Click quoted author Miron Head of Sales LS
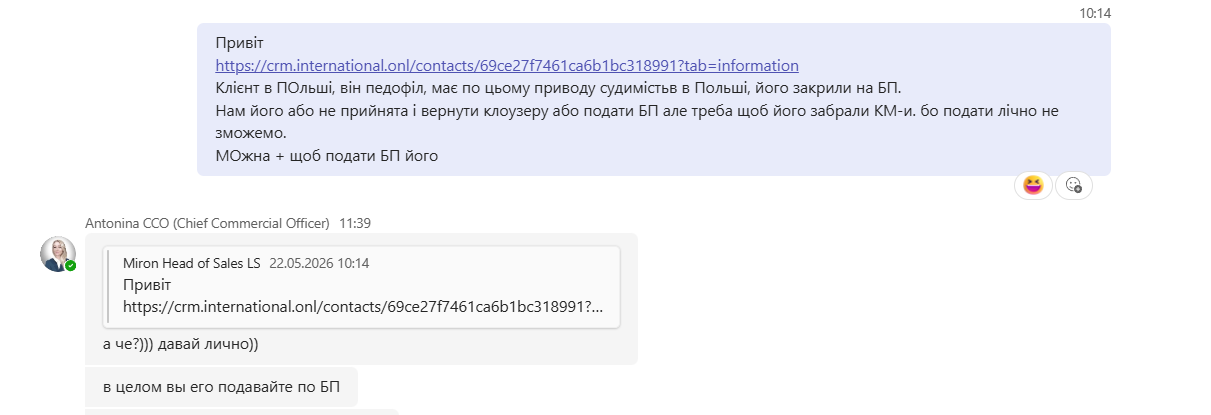The height and width of the screenshot is (415, 1211). coord(191,263)
